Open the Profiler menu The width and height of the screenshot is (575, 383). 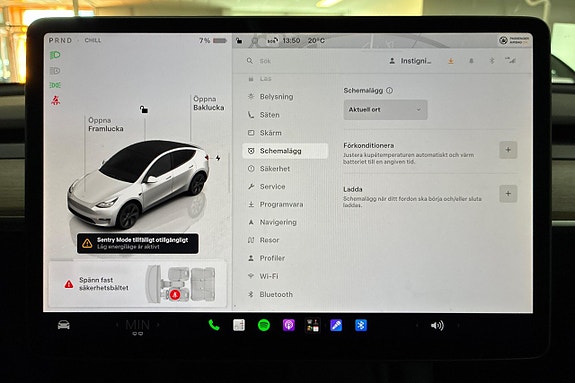tap(285, 258)
